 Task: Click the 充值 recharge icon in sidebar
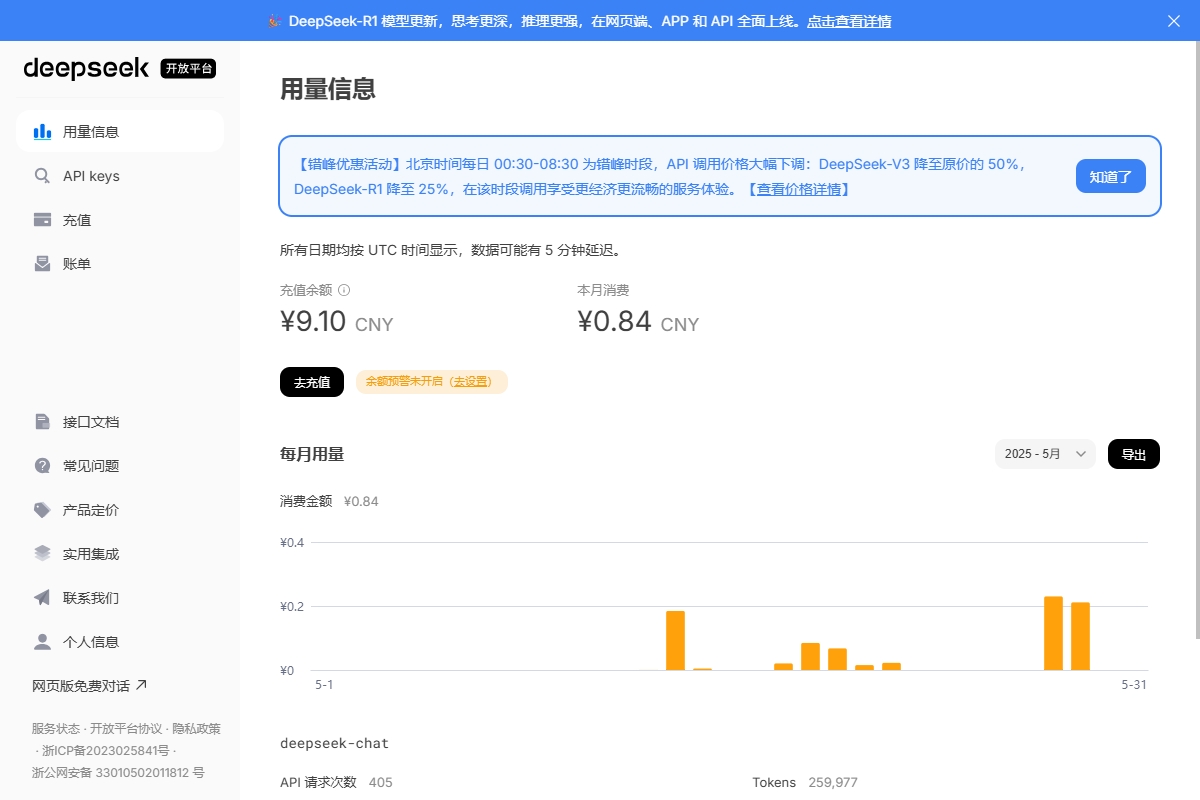click(x=42, y=219)
